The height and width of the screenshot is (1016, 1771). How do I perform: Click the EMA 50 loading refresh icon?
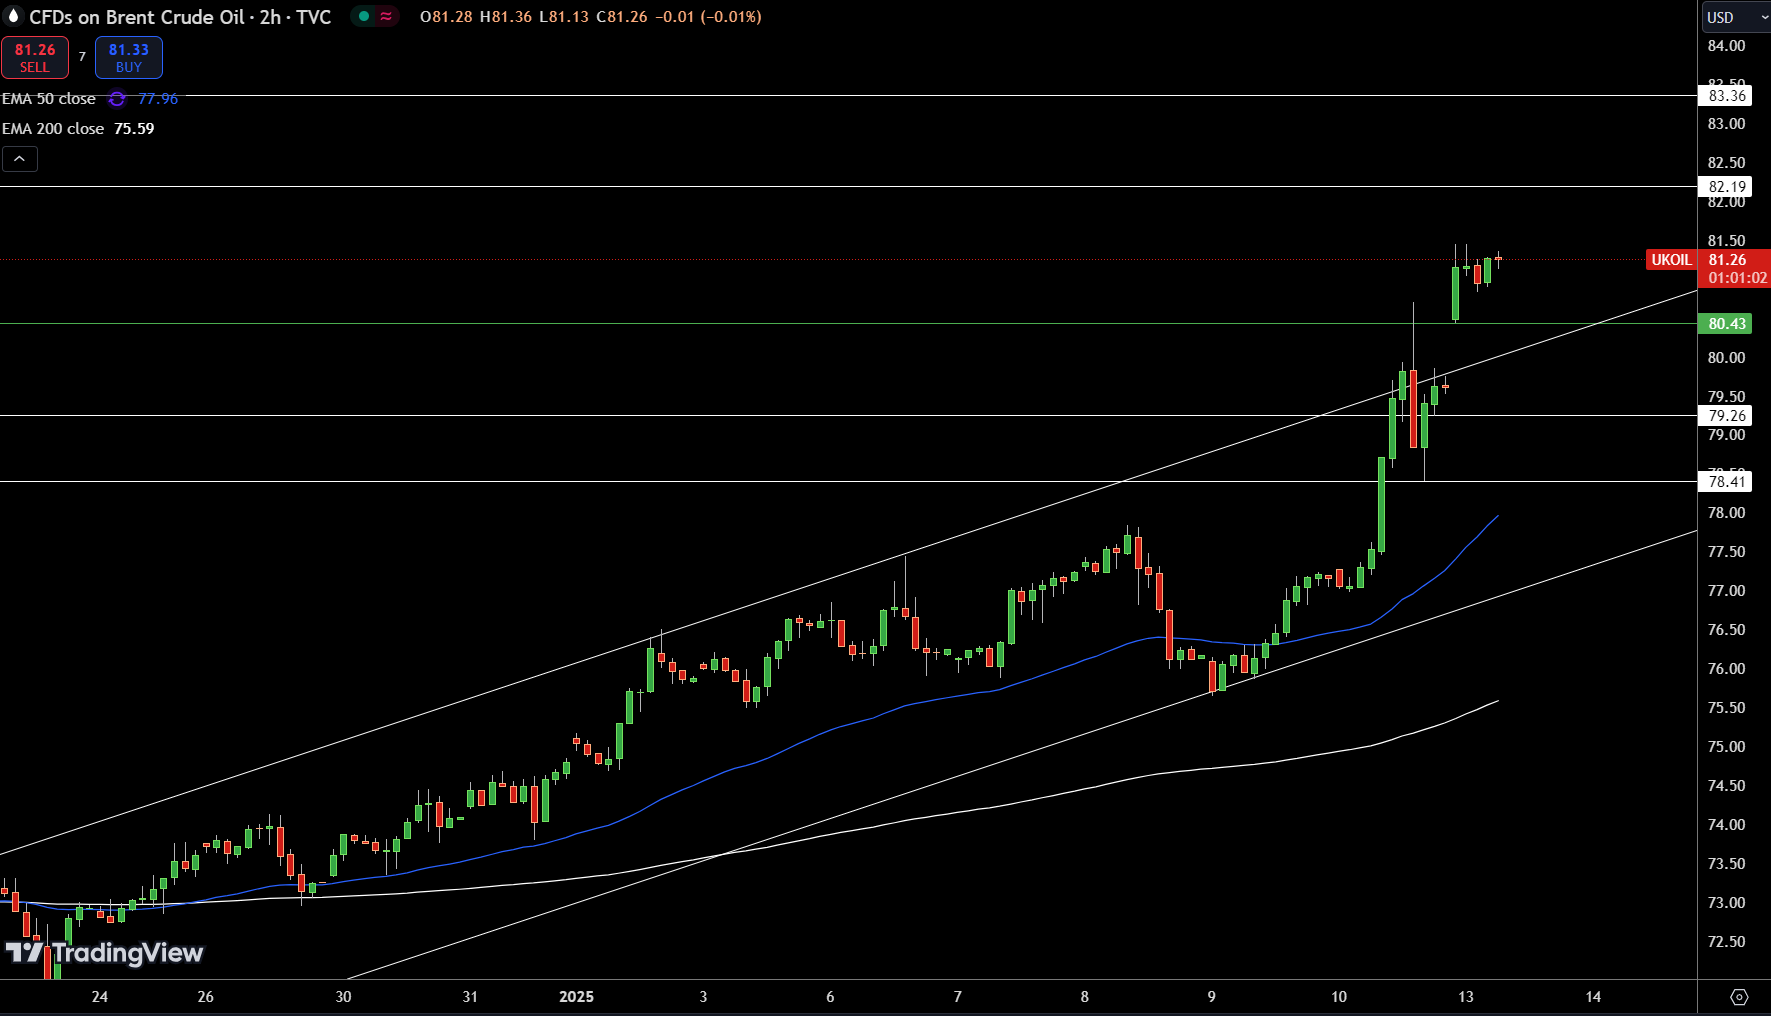coord(117,99)
